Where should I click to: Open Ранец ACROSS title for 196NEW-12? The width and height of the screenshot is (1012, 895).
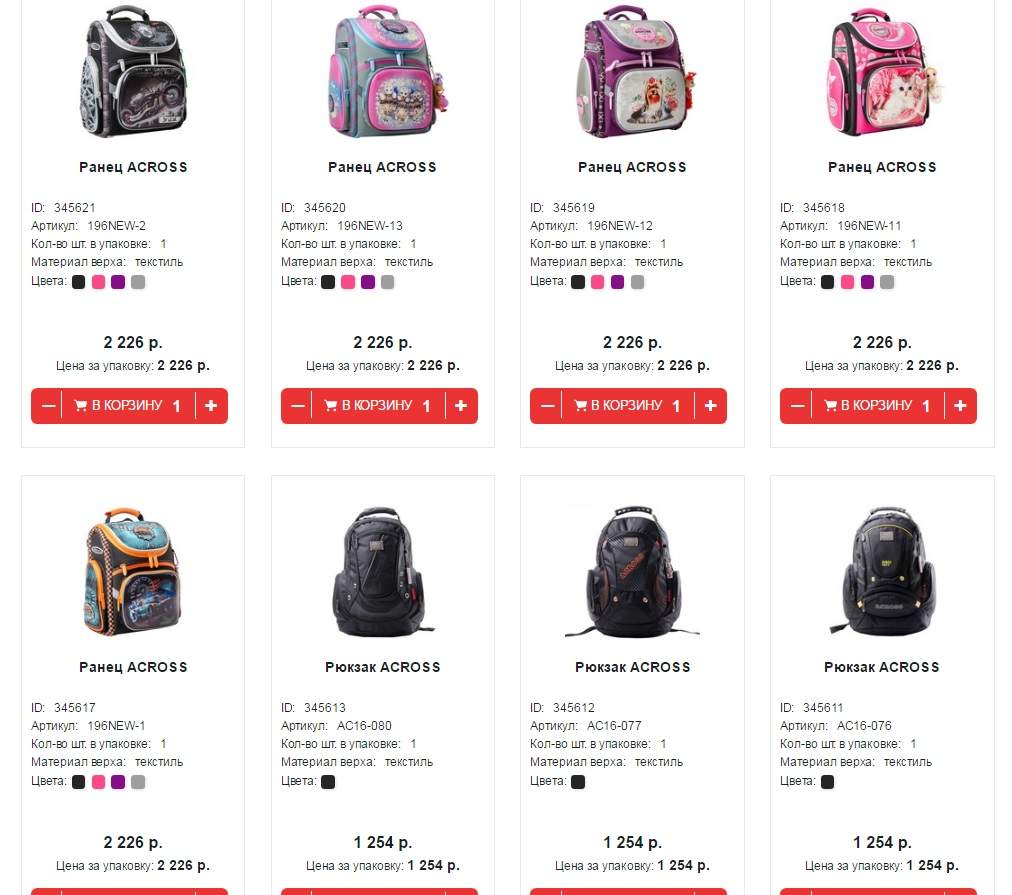[632, 167]
